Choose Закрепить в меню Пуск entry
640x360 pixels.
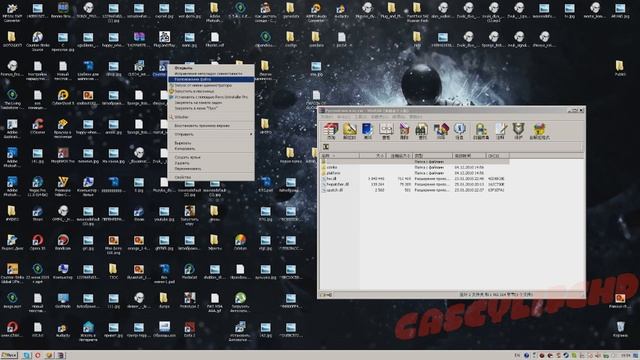tap(211, 109)
